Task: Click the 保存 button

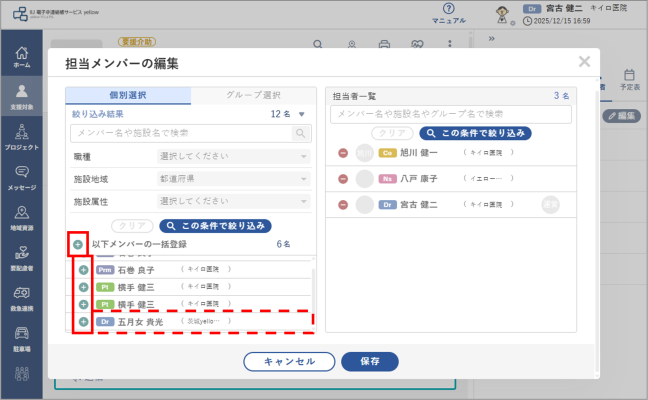Action: pos(370,362)
